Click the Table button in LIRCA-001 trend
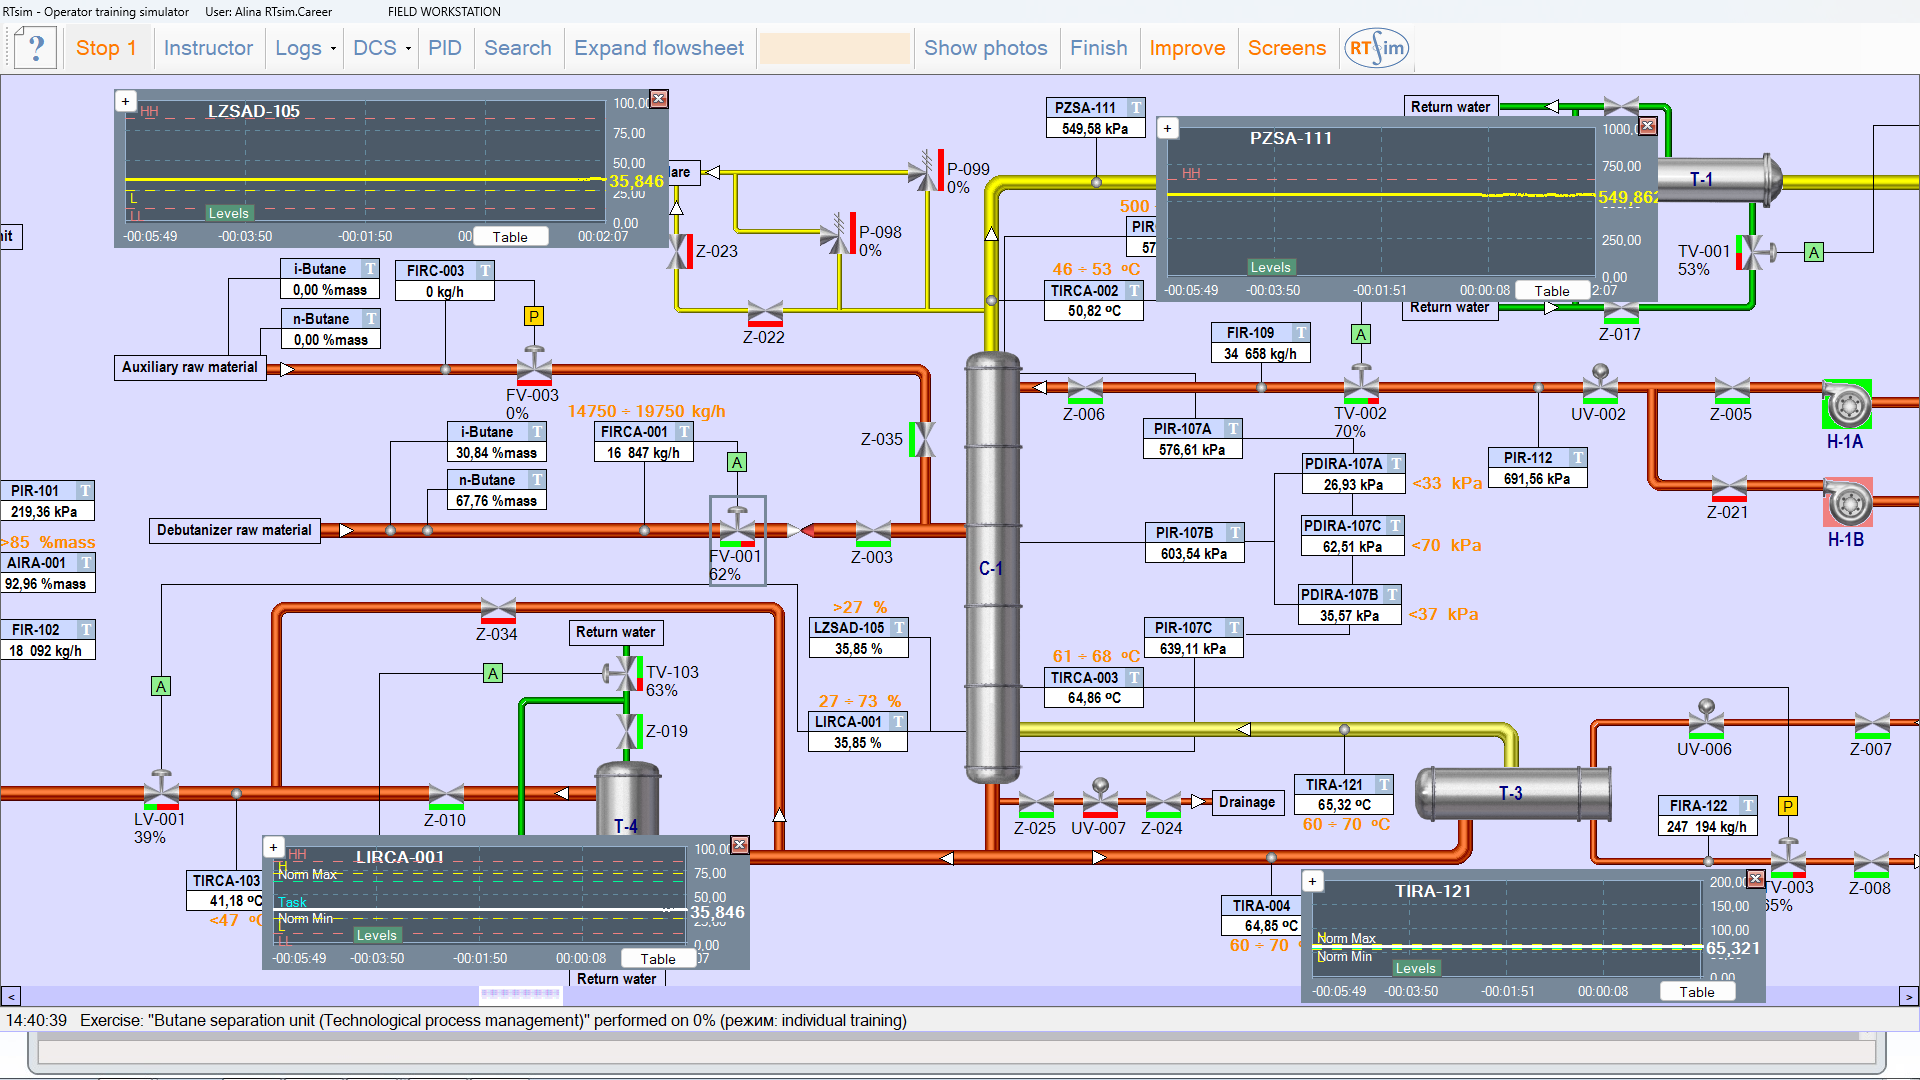Image resolution: width=1920 pixels, height=1080 pixels. click(658, 958)
